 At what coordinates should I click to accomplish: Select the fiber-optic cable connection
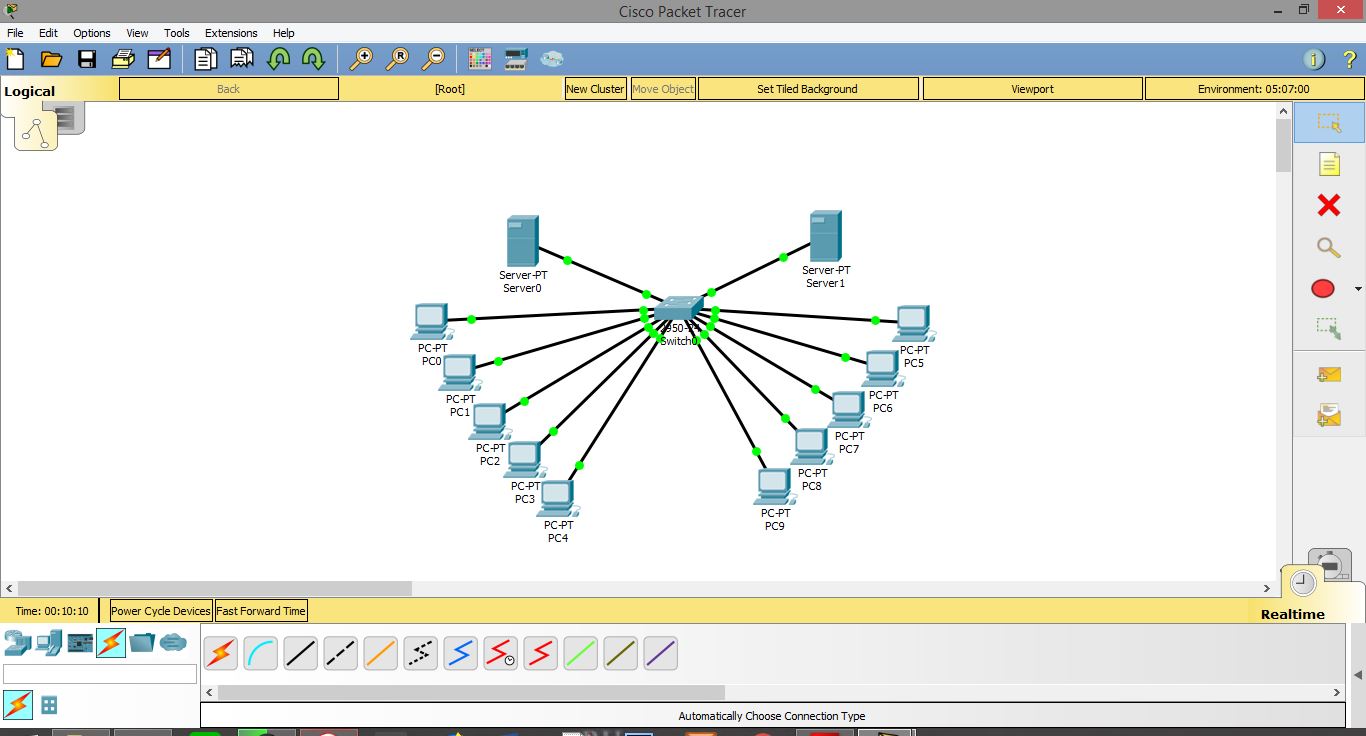click(380, 653)
